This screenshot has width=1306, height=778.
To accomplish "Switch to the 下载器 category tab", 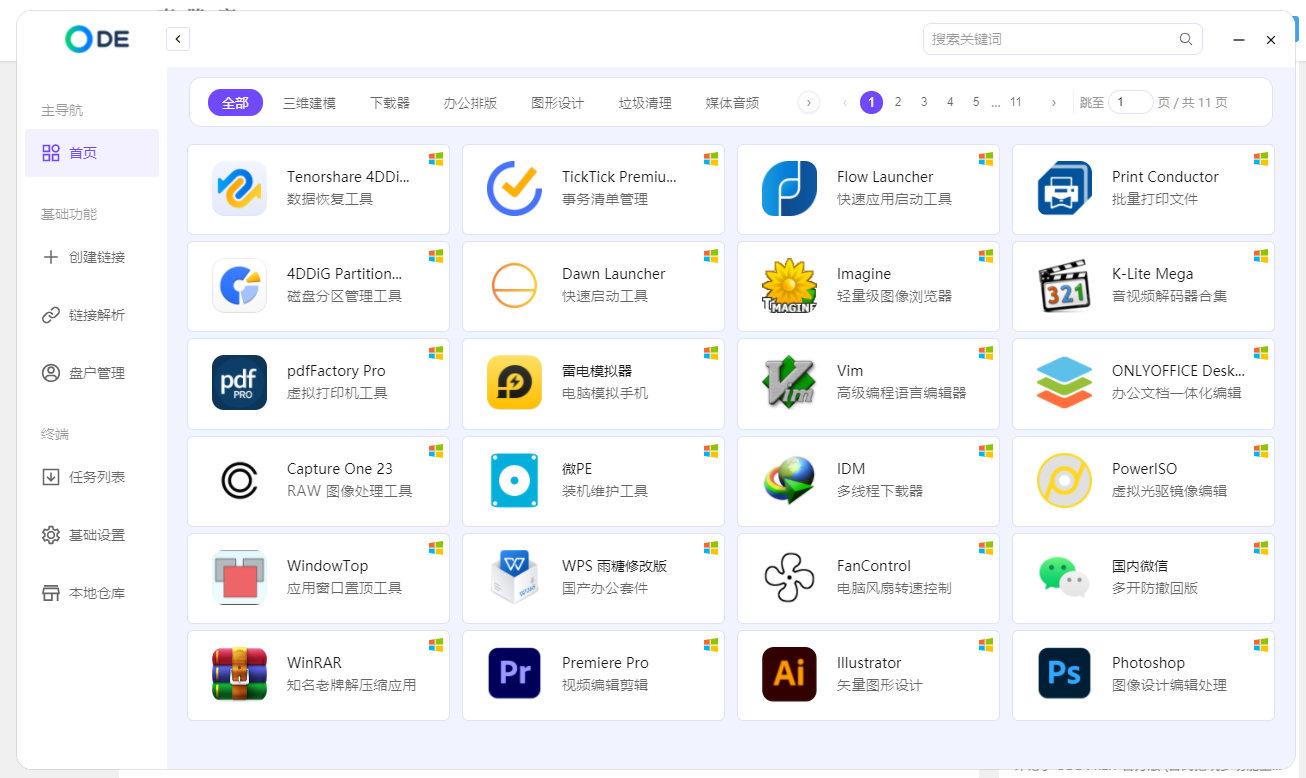I will 390,102.
